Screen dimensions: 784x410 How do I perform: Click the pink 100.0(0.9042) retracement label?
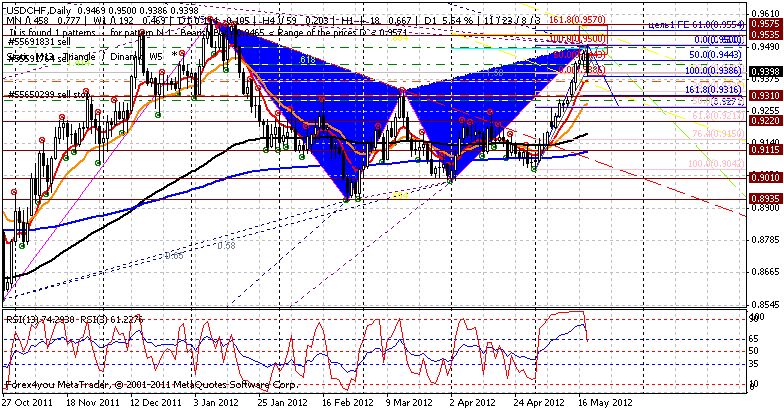pyautogui.click(x=716, y=164)
